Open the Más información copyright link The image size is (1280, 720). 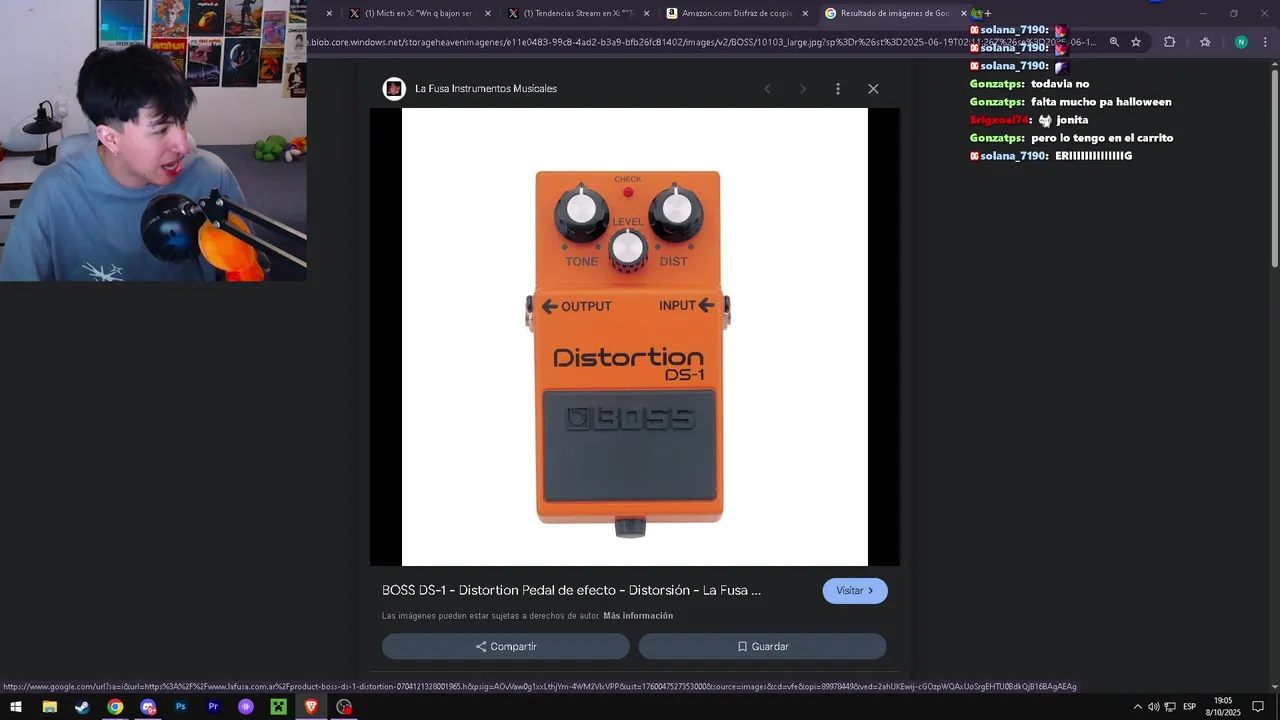point(638,616)
